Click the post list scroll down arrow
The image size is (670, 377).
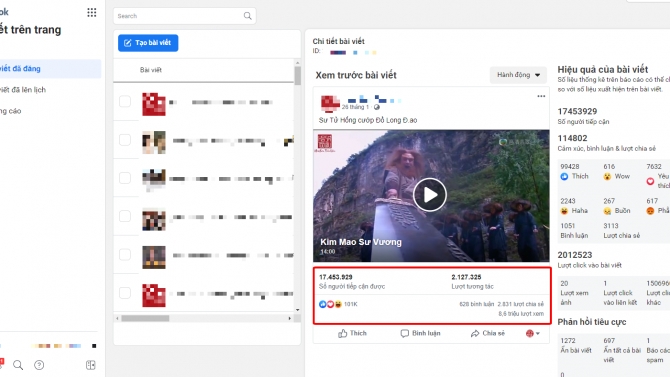[x=297, y=309]
